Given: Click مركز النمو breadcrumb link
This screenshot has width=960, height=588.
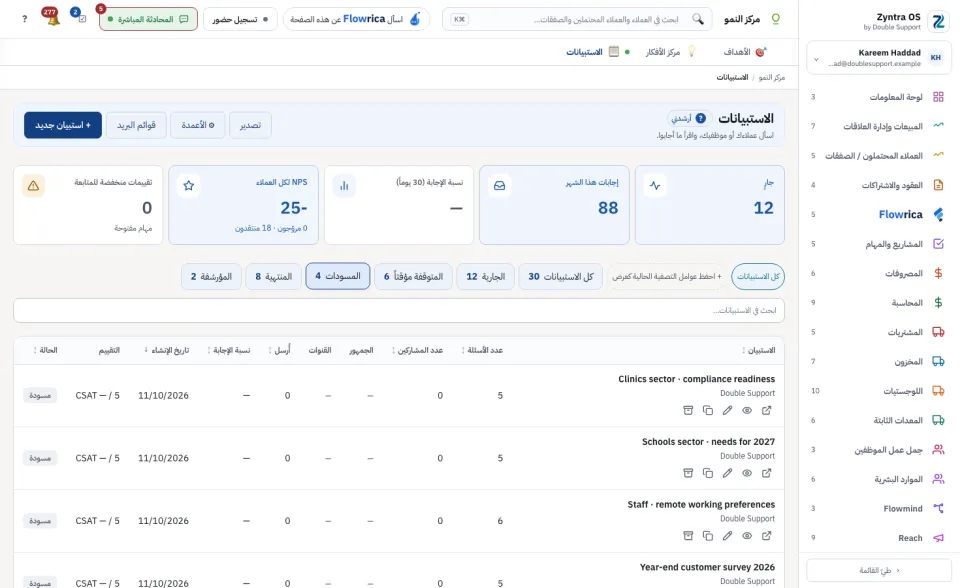Looking at the screenshot, I should (771, 77).
